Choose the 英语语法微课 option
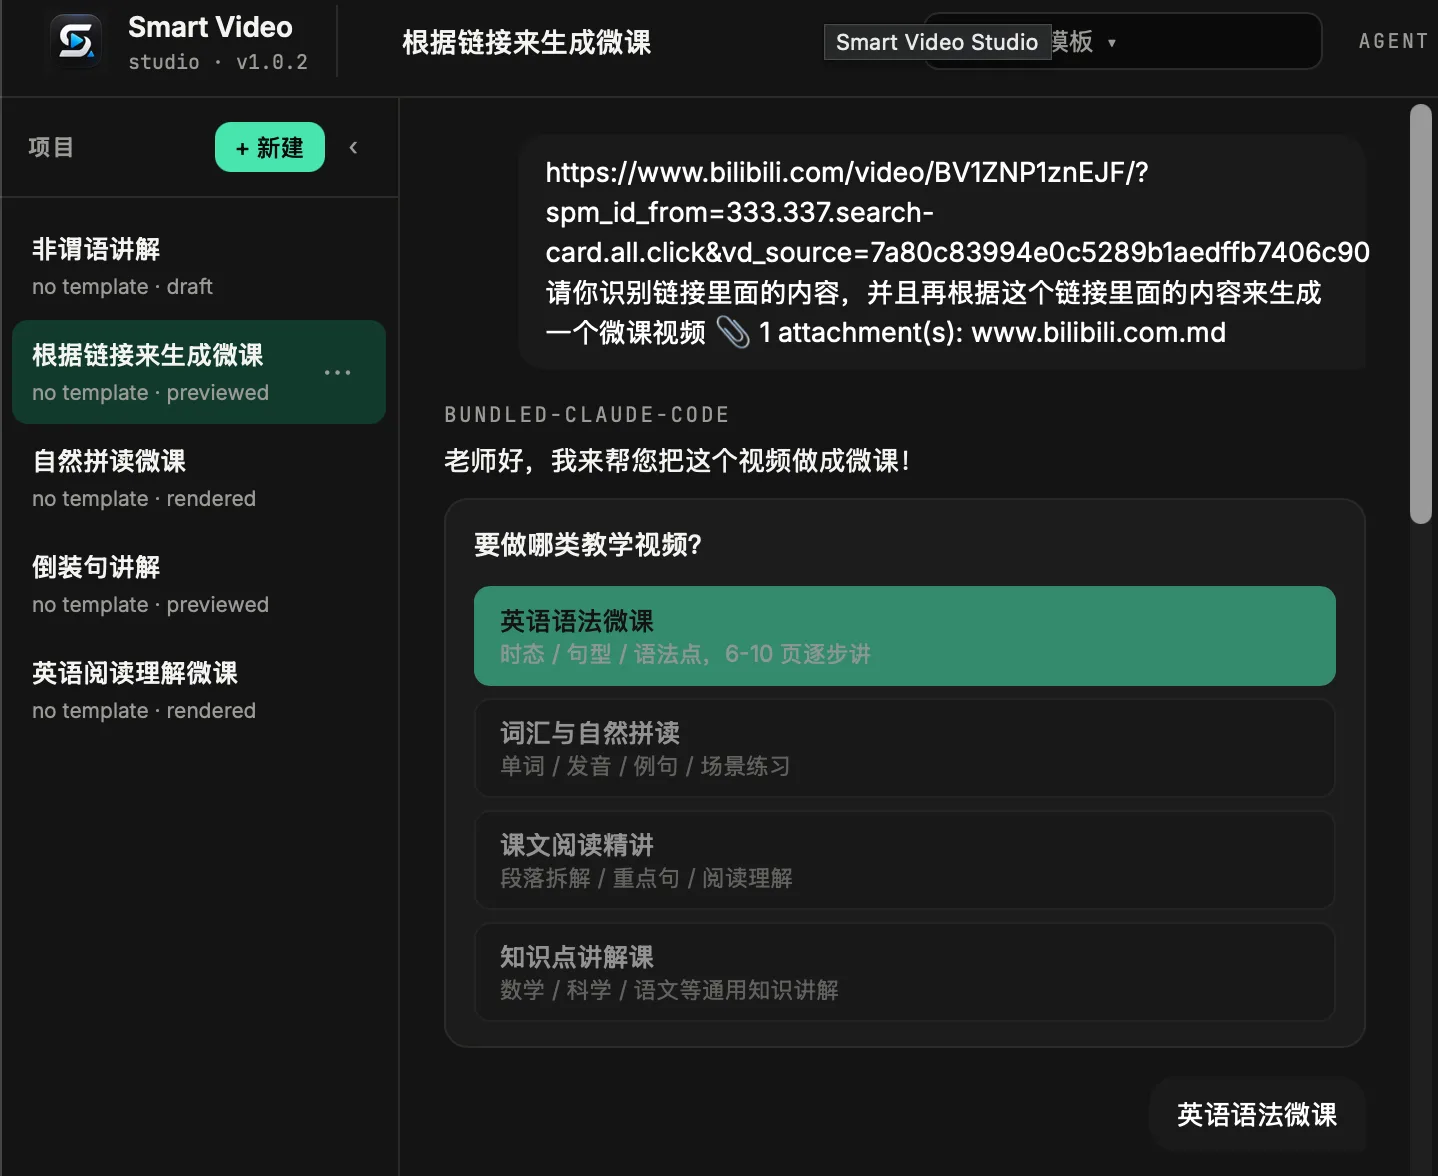This screenshot has height=1176, width=1438. 904,636
